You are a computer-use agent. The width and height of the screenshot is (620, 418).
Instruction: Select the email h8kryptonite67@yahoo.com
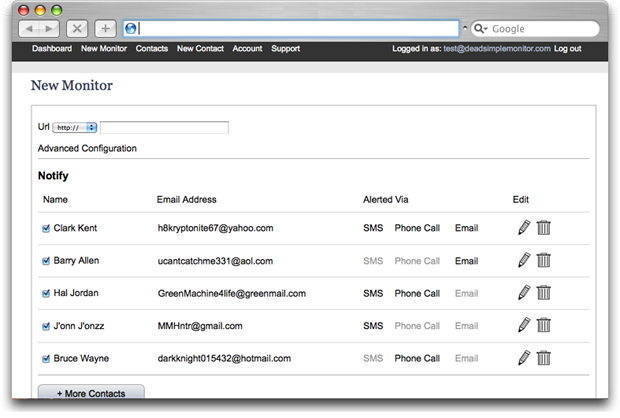point(215,228)
